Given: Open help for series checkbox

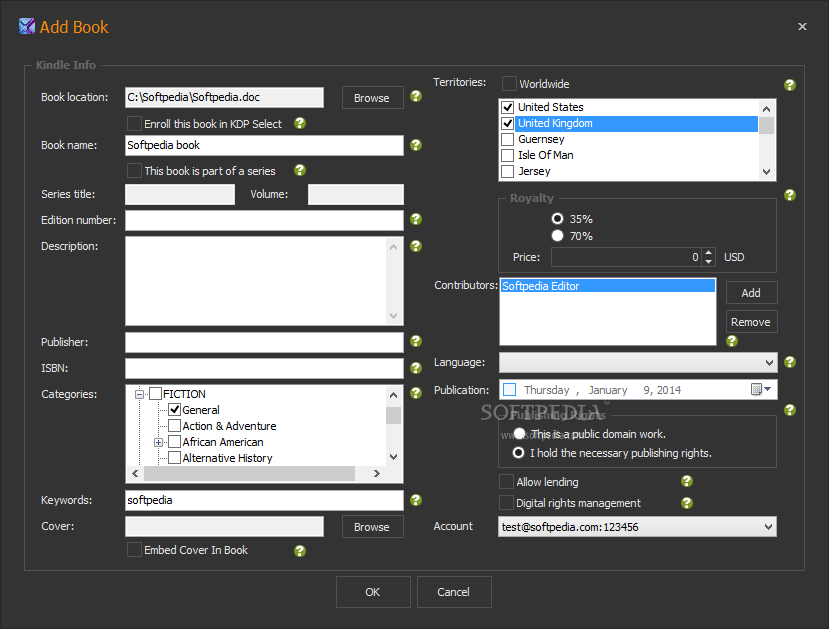Looking at the screenshot, I should click(x=300, y=170).
